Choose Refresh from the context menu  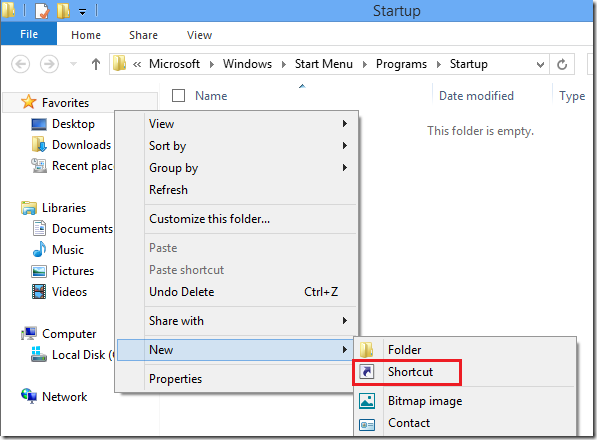point(250,190)
